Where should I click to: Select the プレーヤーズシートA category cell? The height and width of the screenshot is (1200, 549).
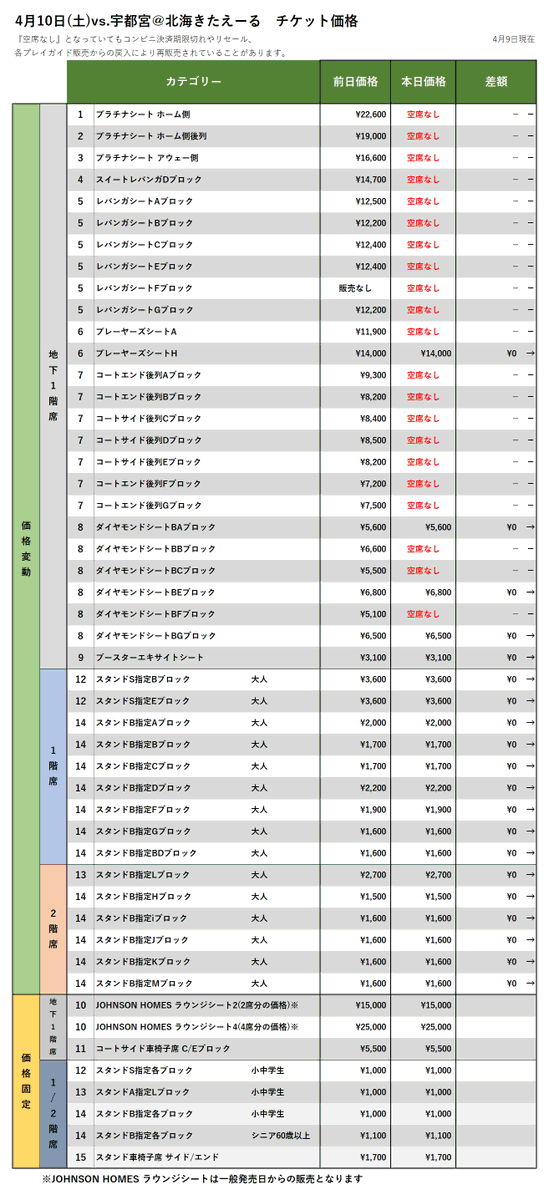207,331
